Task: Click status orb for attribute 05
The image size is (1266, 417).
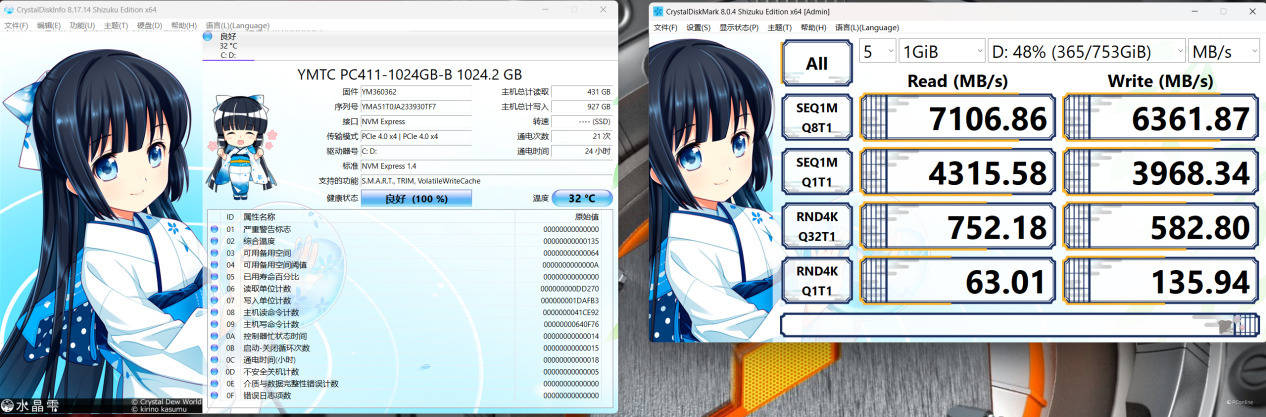Action: 213,277
